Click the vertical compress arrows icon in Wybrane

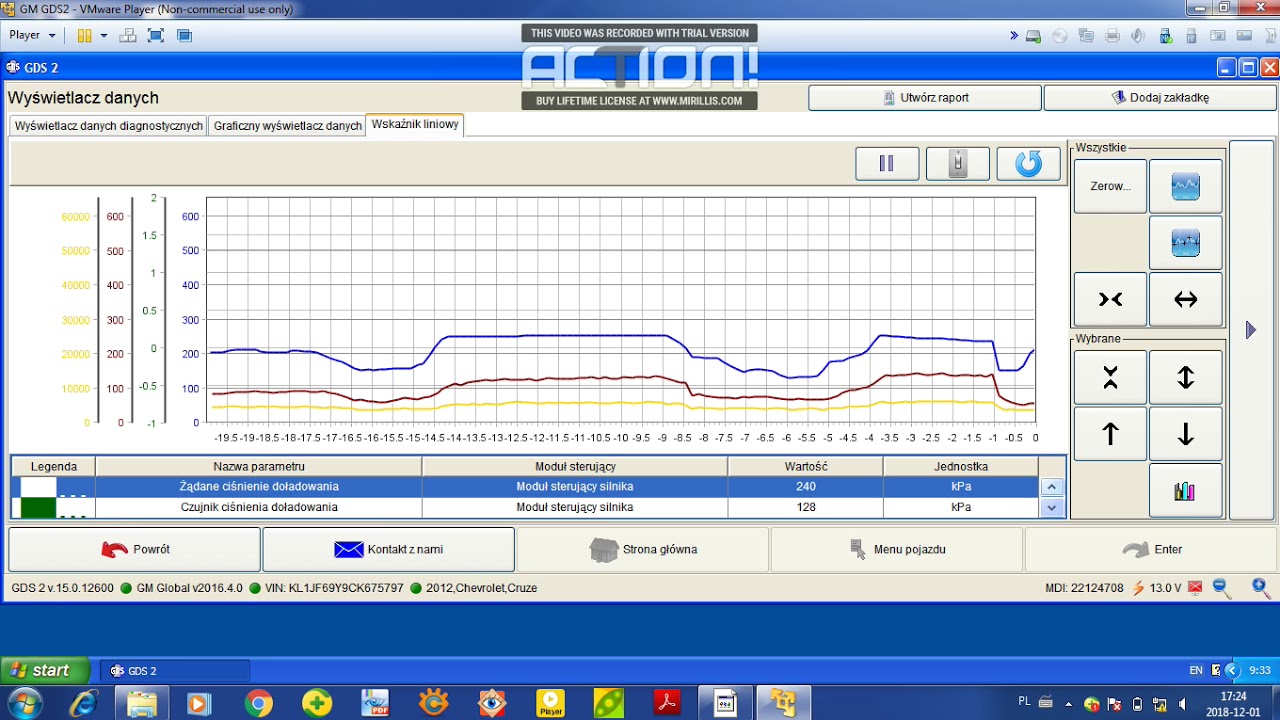click(1110, 377)
